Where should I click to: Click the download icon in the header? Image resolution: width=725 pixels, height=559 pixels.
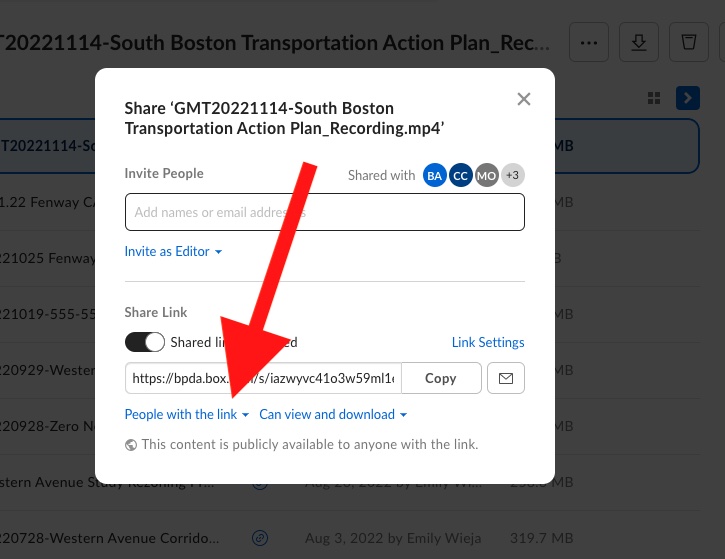click(638, 42)
